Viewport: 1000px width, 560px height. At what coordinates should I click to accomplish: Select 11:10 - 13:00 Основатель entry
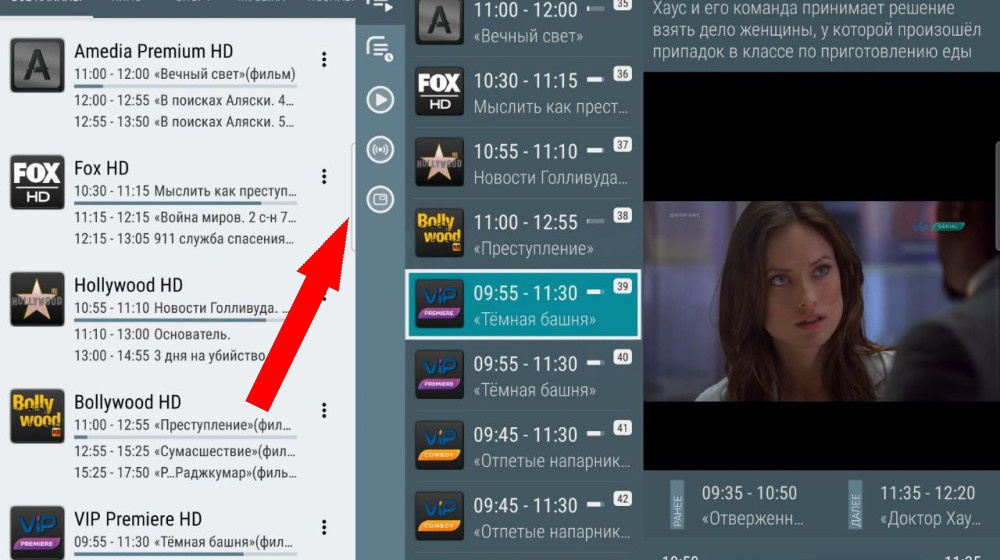tap(152, 334)
